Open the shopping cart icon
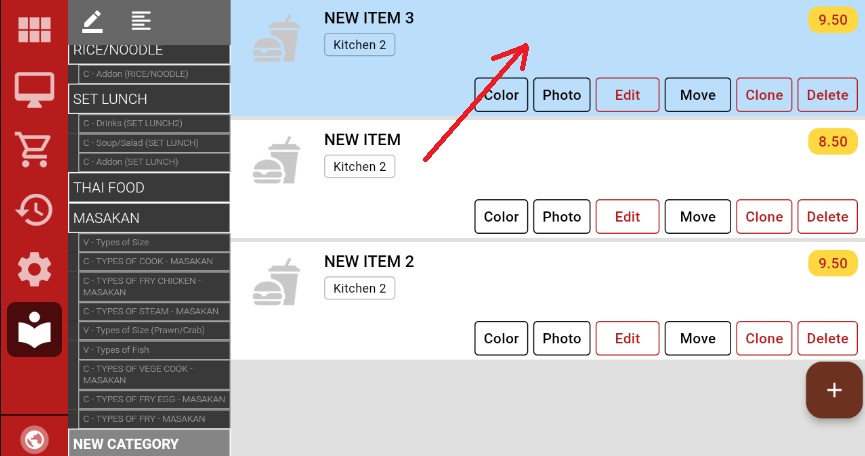 [34, 150]
